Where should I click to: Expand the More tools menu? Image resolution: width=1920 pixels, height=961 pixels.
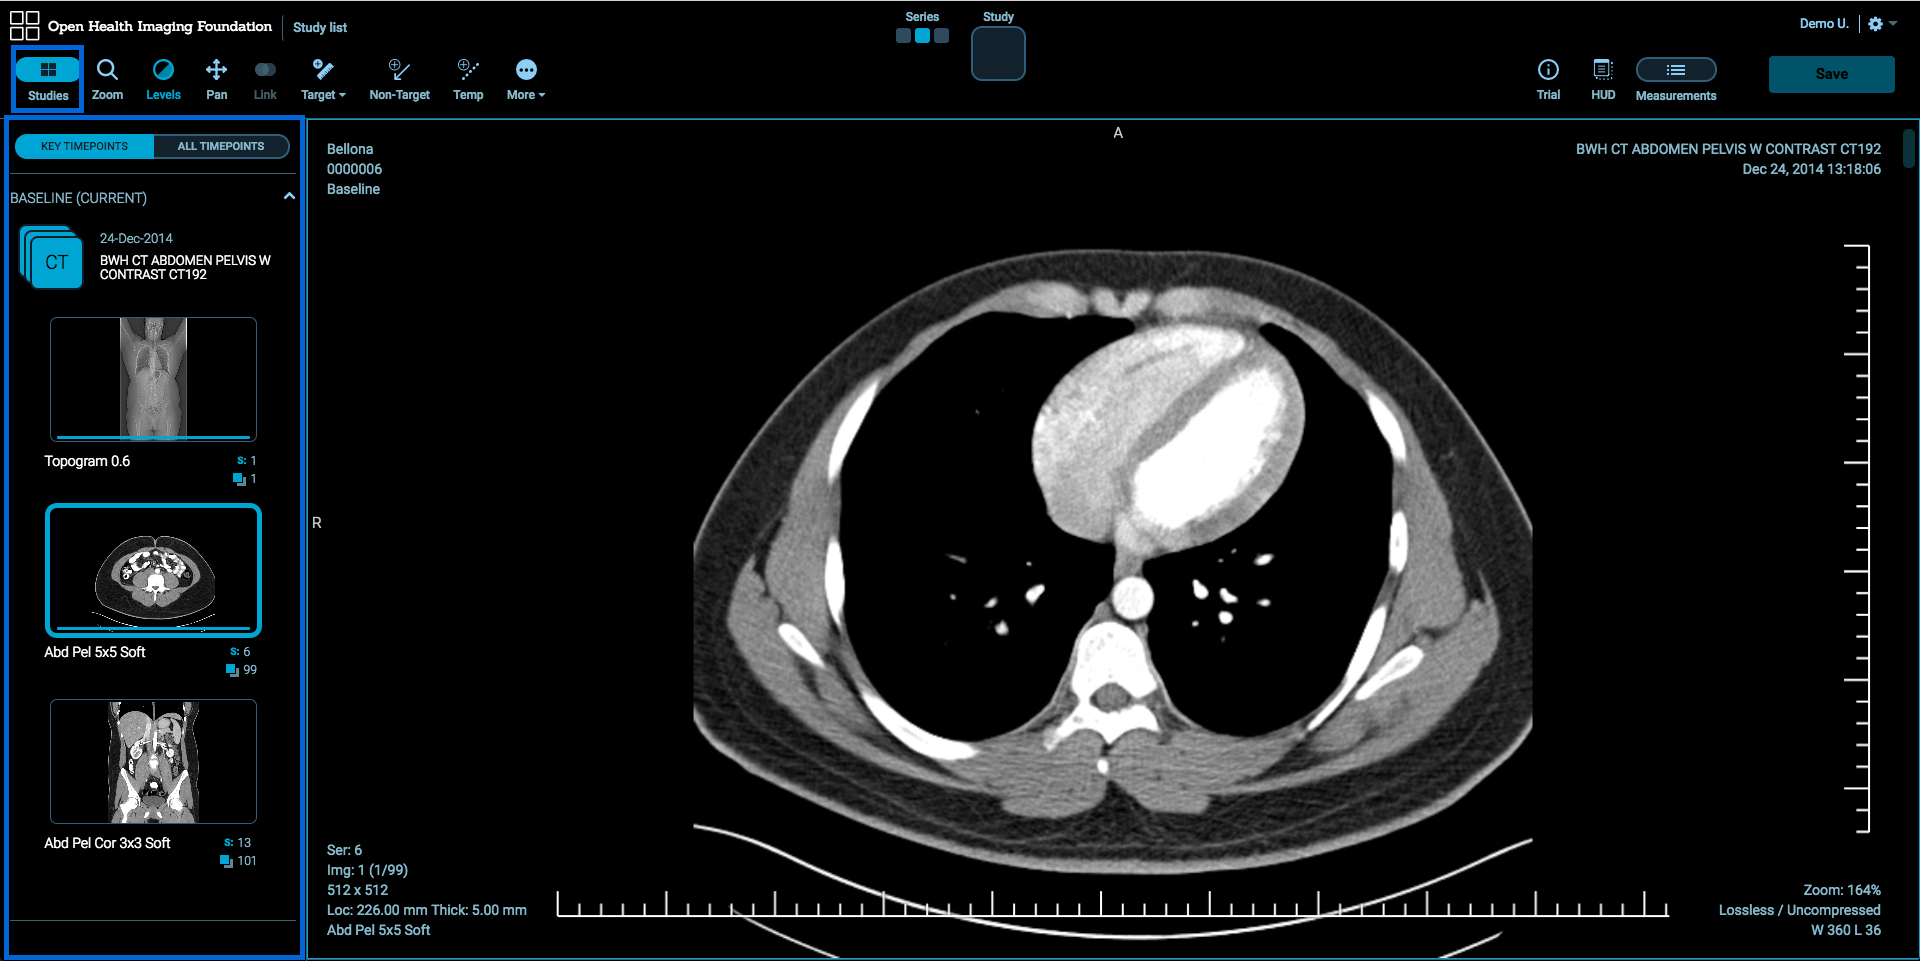tap(526, 79)
